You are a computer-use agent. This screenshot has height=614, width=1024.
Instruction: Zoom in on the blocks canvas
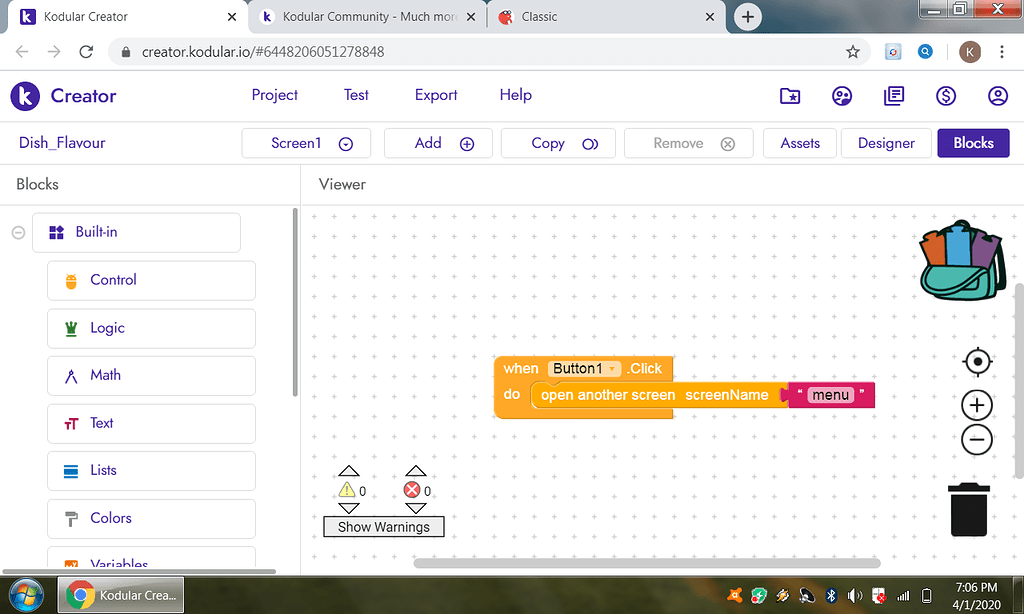[x=976, y=404]
